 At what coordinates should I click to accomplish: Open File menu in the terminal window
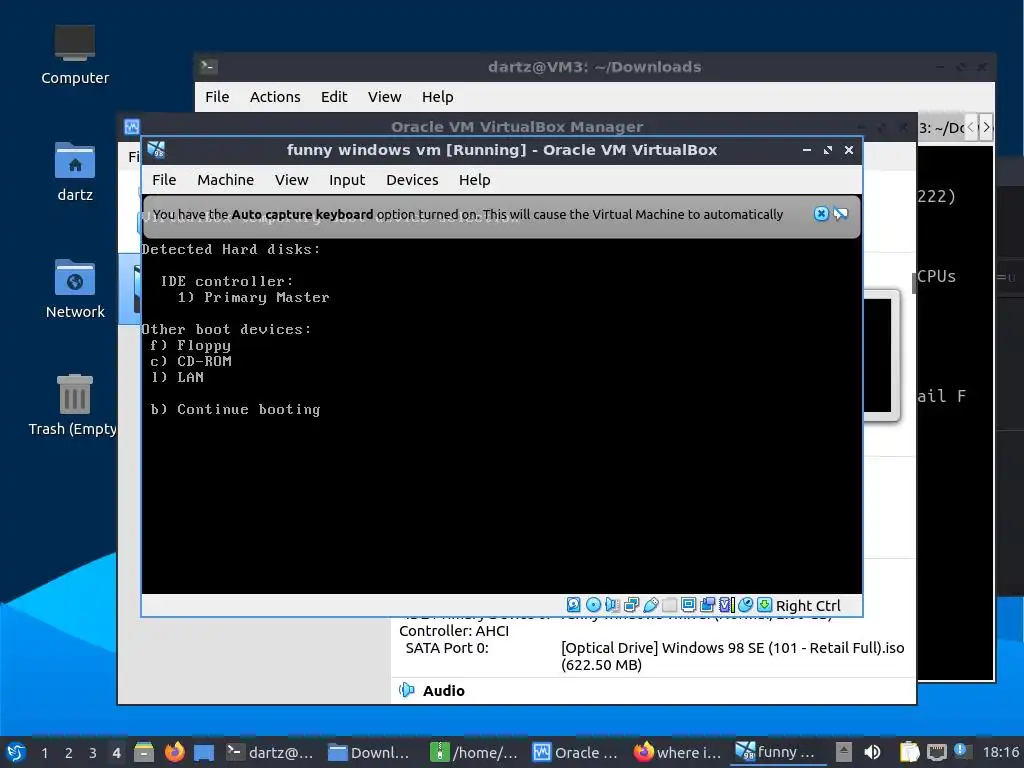(x=217, y=97)
